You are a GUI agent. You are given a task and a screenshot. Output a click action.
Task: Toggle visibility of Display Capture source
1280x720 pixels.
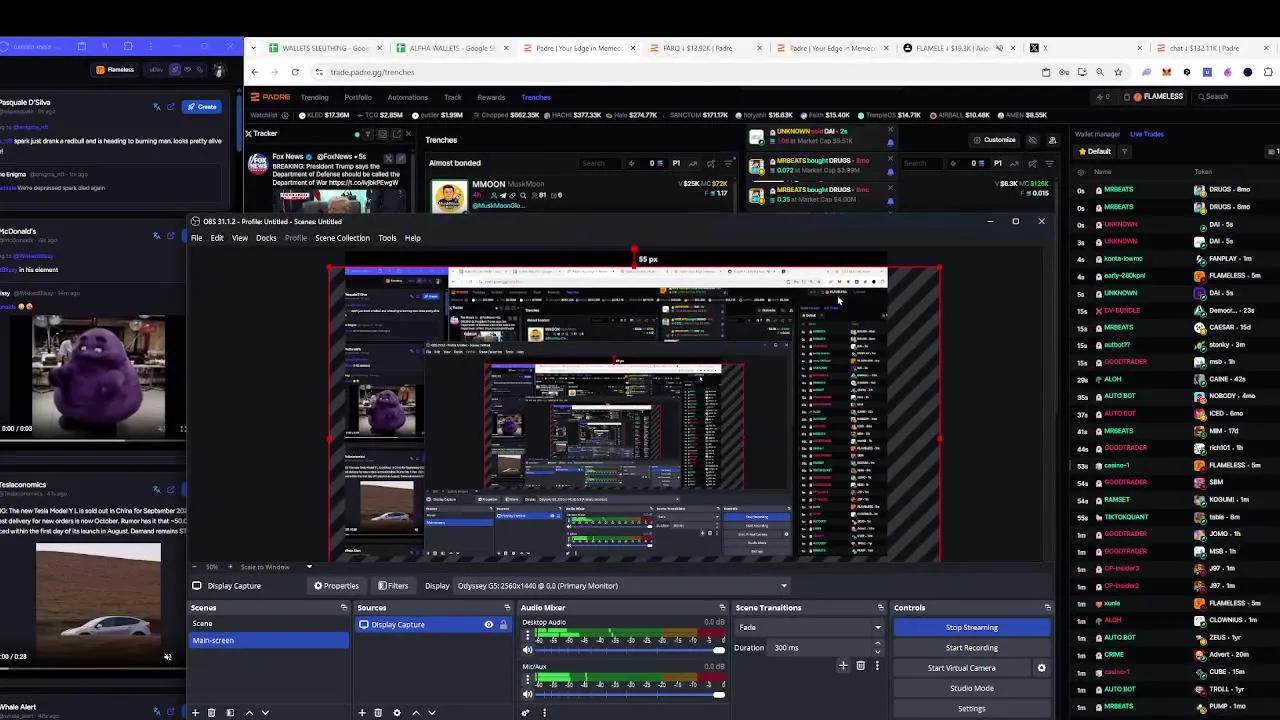pos(489,625)
